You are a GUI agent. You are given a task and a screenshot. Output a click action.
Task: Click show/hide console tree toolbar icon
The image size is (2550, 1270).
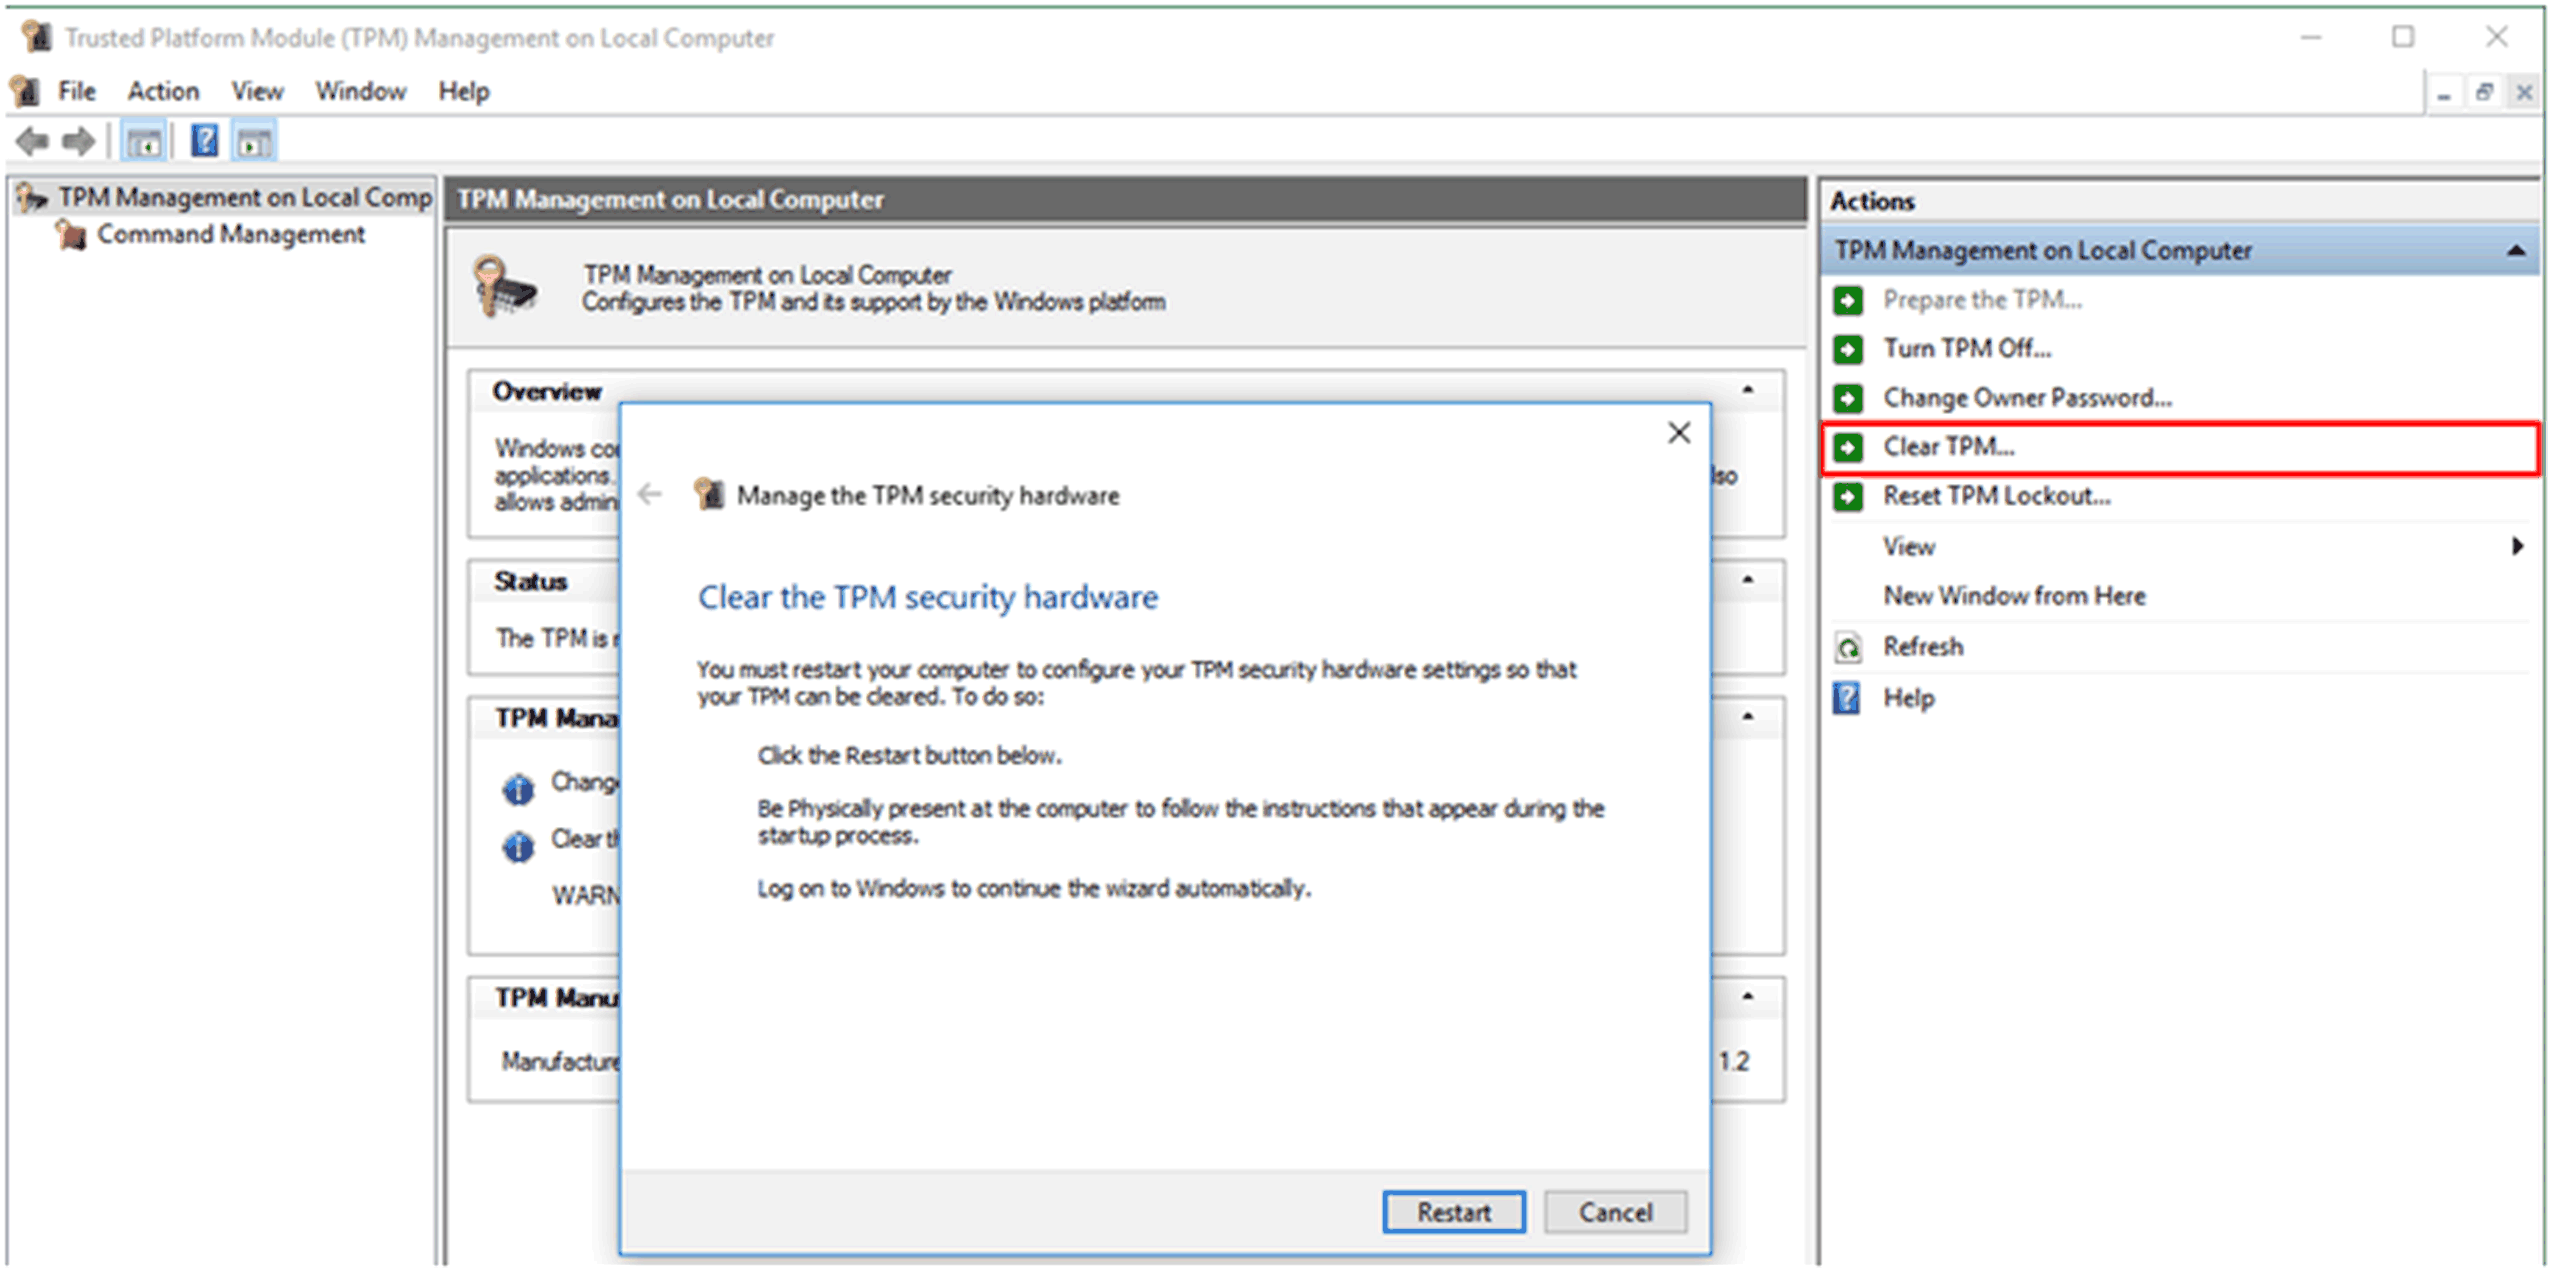click(143, 143)
